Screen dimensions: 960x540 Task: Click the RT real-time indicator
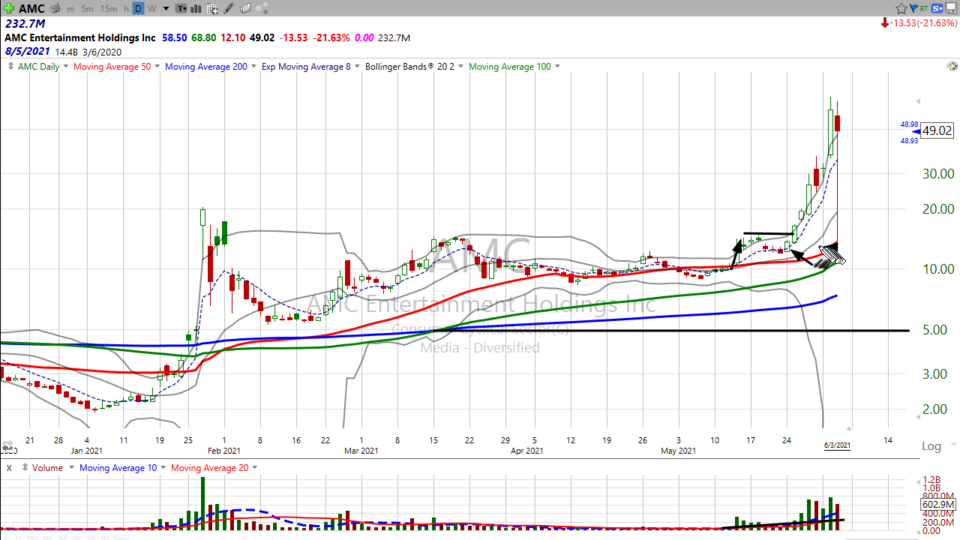pyautogui.click(x=923, y=9)
